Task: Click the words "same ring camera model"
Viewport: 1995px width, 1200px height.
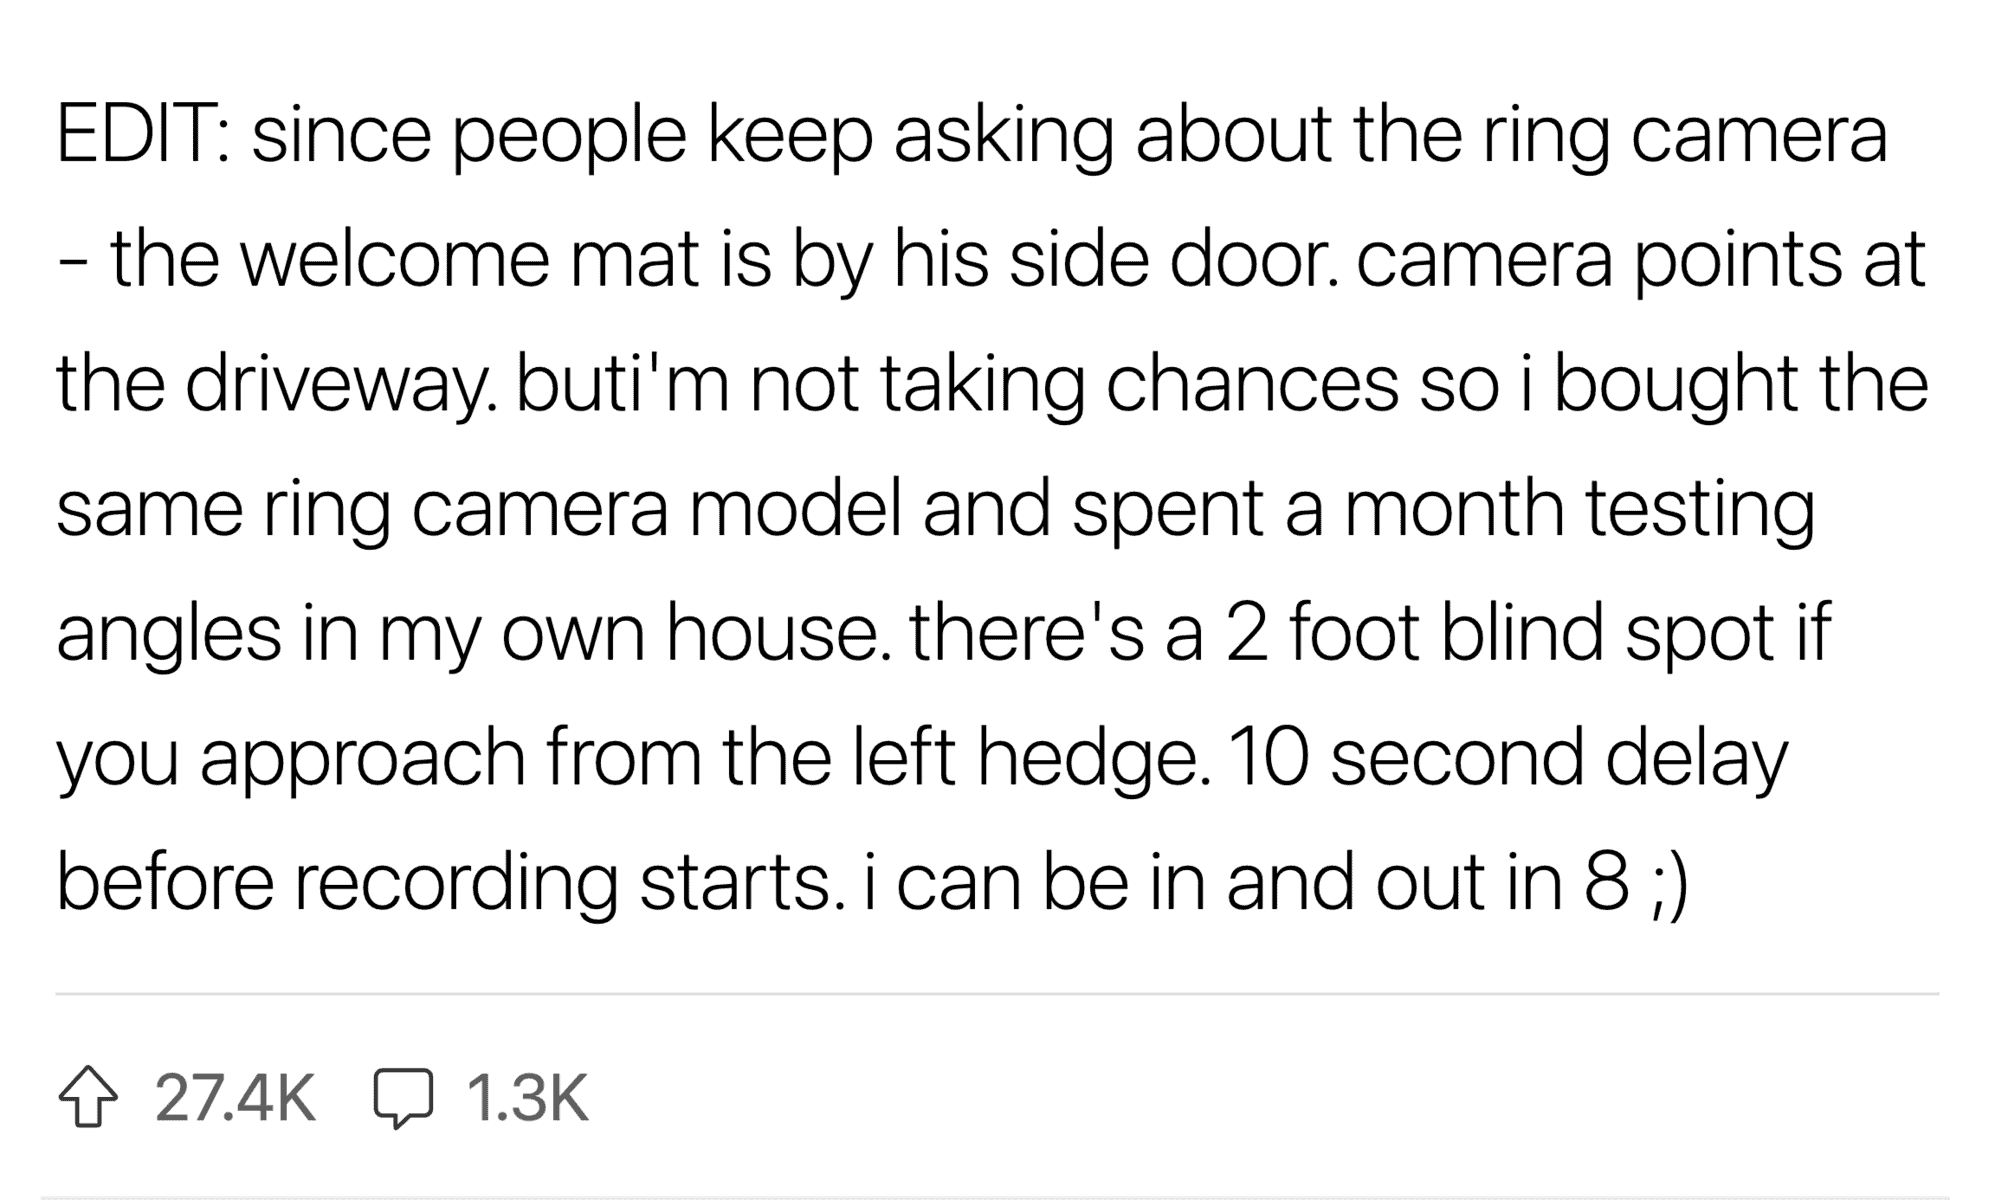Action: point(478,509)
